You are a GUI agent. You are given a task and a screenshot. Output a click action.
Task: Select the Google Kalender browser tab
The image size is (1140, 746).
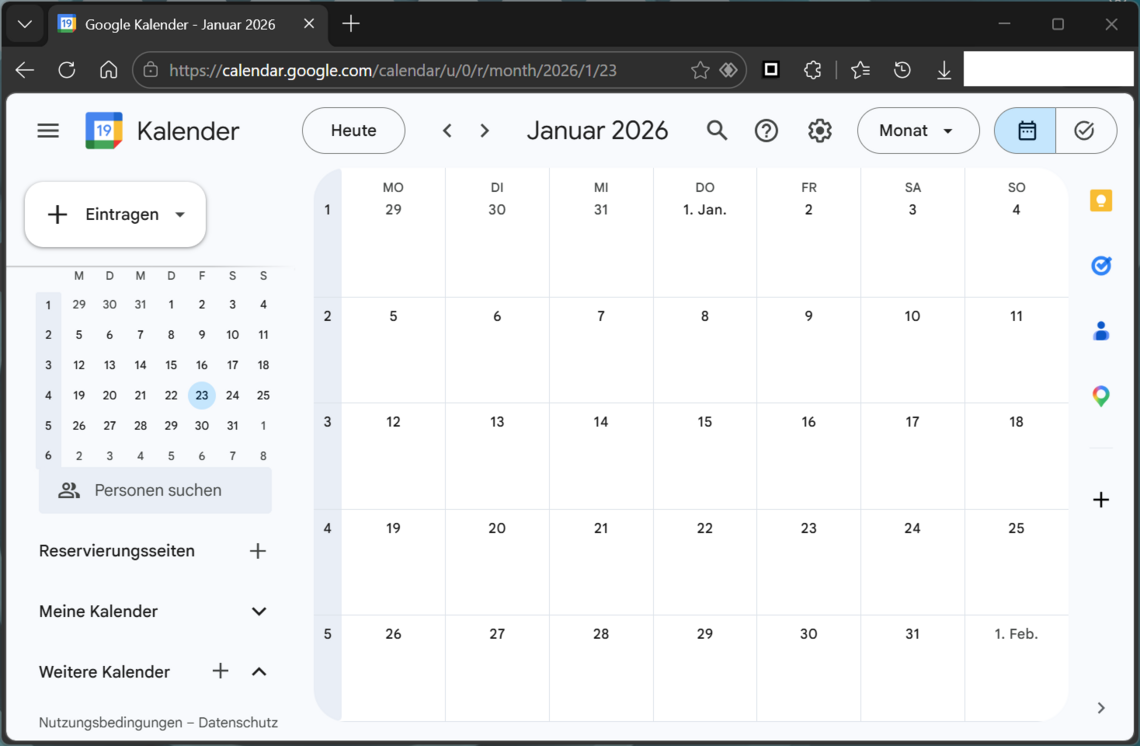180,24
